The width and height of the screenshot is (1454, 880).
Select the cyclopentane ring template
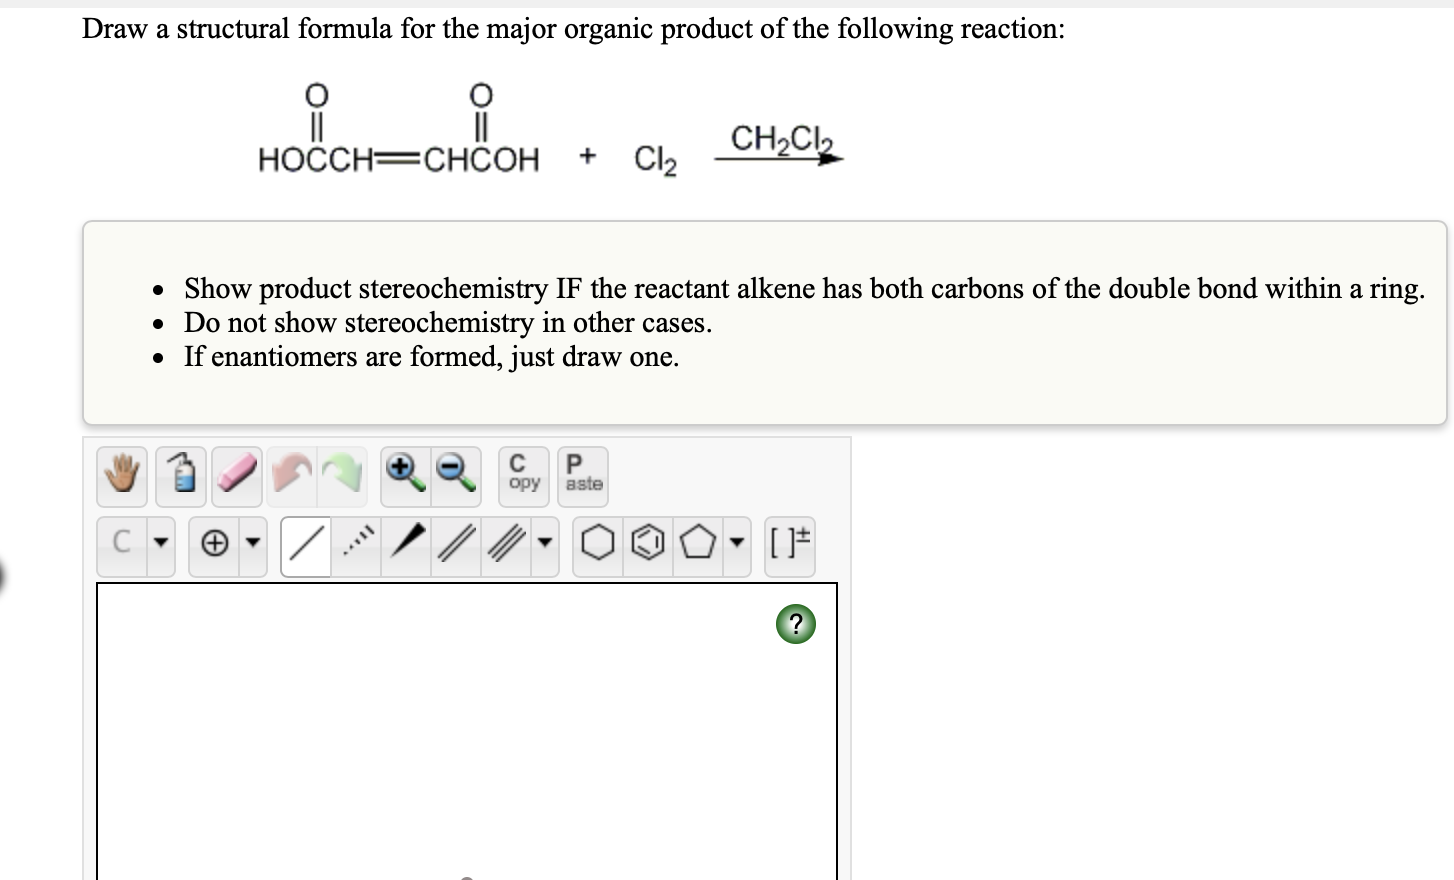click(698, 543)
